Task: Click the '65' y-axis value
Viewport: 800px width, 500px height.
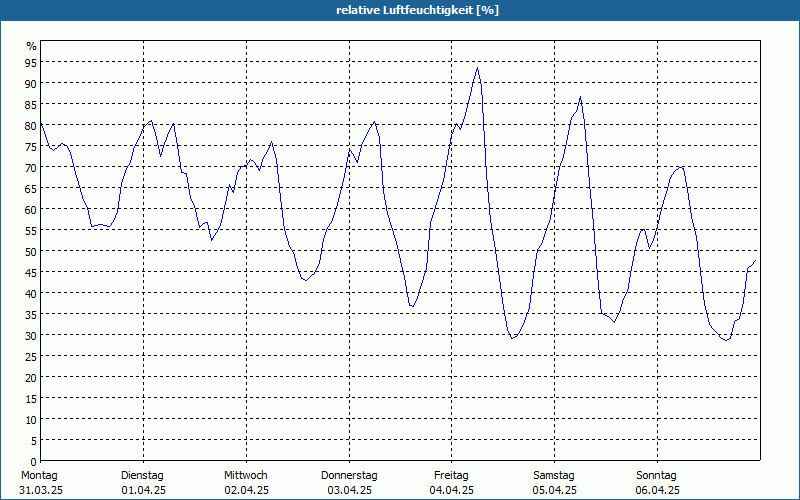Action: (x=31, y=188)
